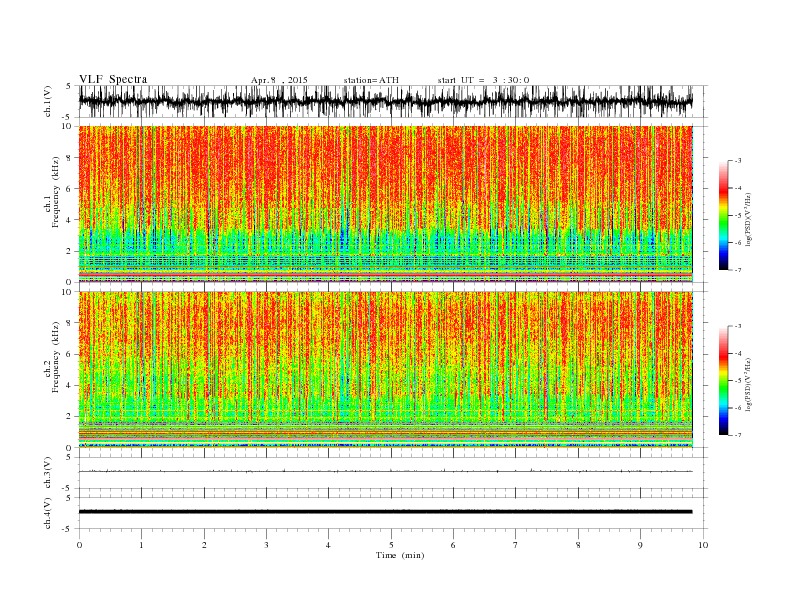Viewport: 792px width, 612px height.
Task: Select the "start UT = 3:30:0" label
Action: coord(483,80)
